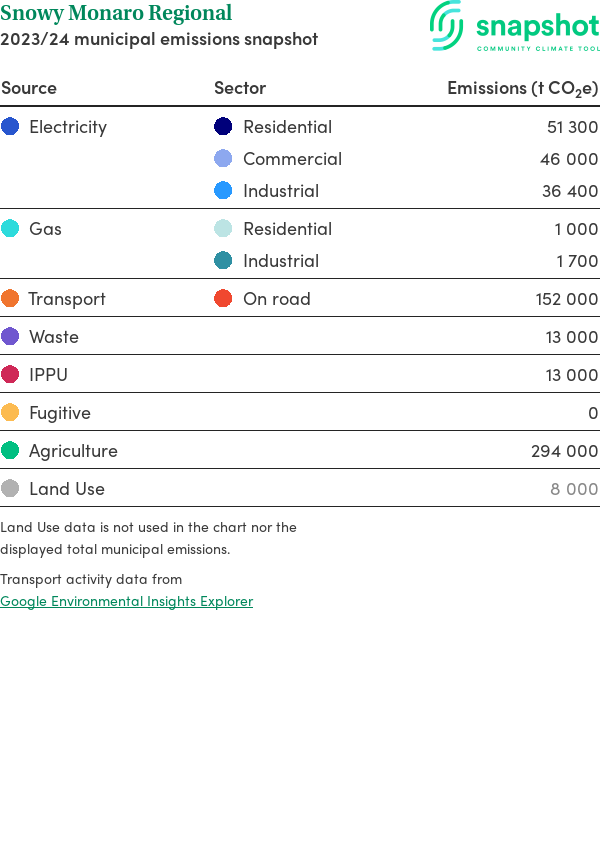Click the Transport source orange dot
600x850 pixels.
(10, 299)
